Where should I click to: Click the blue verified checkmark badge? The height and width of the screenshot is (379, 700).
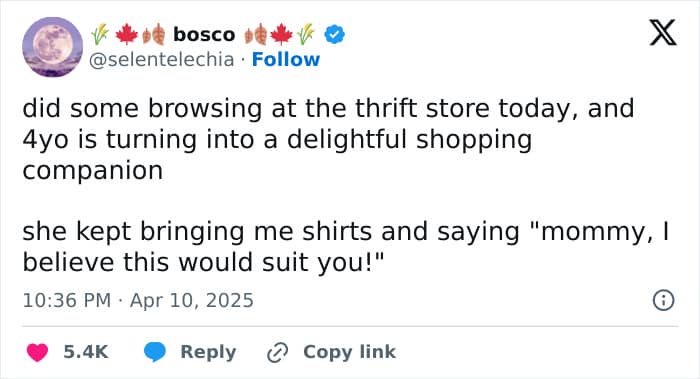pyautogui.click(x=334, y=34)
